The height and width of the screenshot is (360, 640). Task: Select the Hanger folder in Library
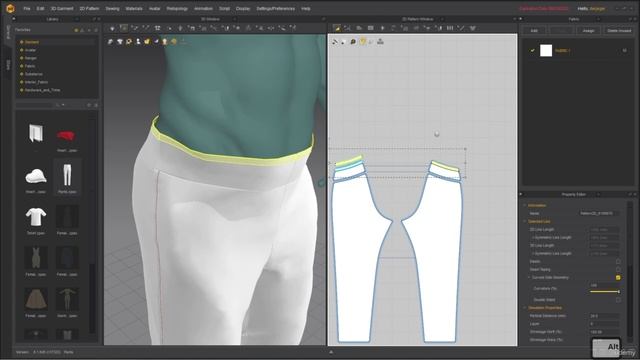31,58
